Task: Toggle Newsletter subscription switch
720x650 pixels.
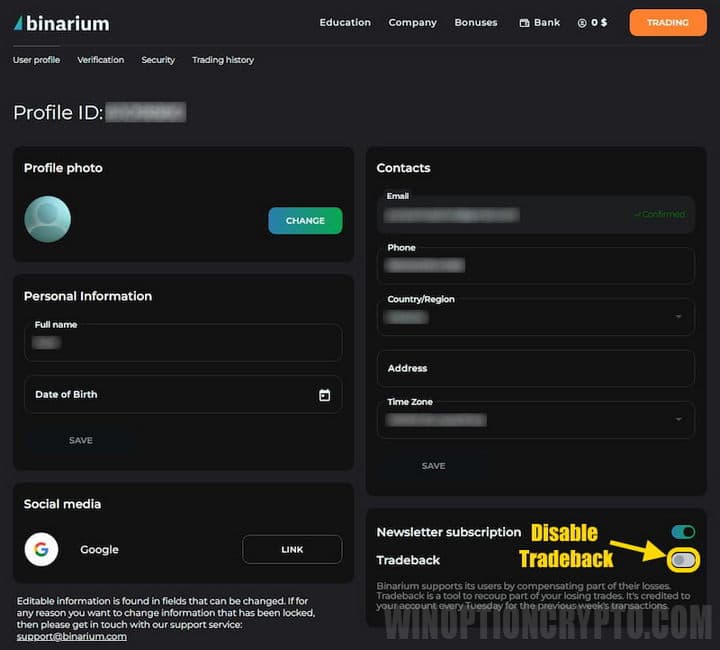Action: pos(683,532)
